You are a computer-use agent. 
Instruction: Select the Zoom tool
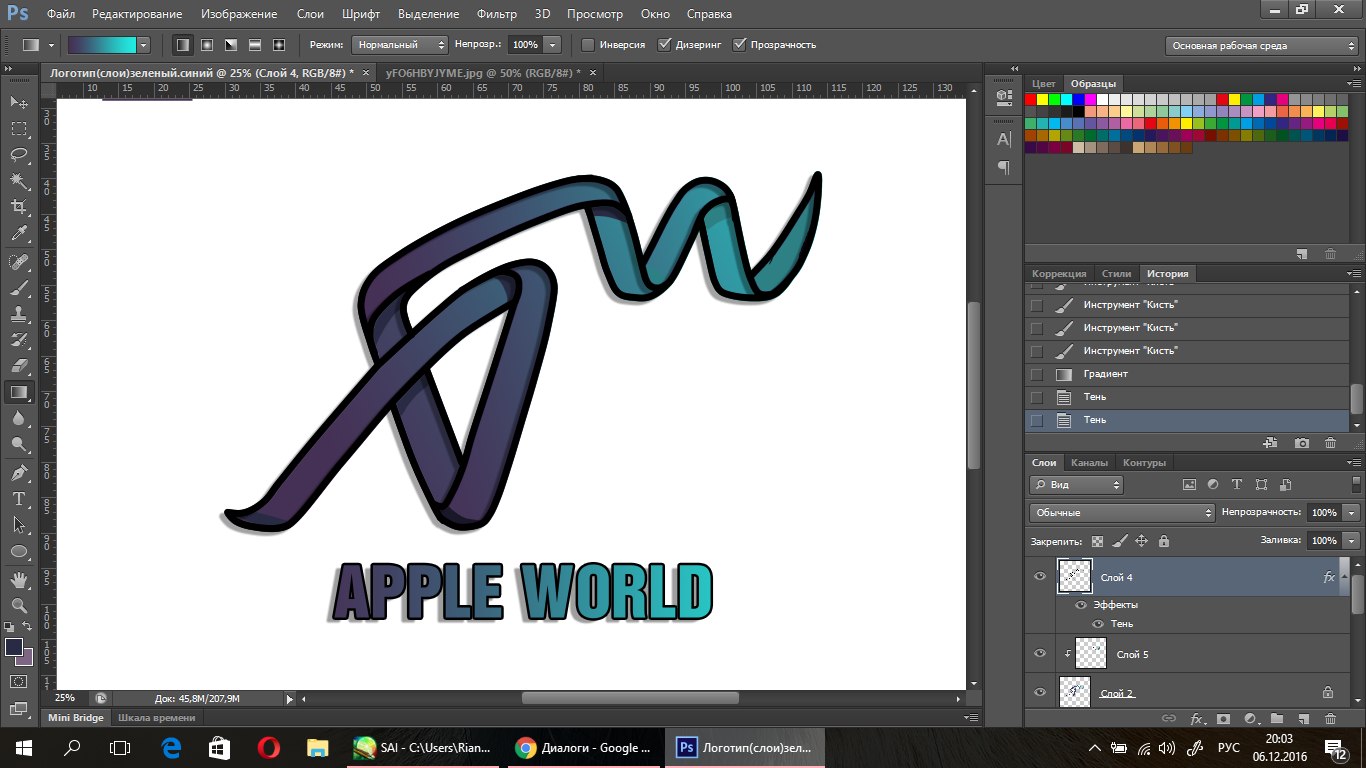tap(19, 606)
